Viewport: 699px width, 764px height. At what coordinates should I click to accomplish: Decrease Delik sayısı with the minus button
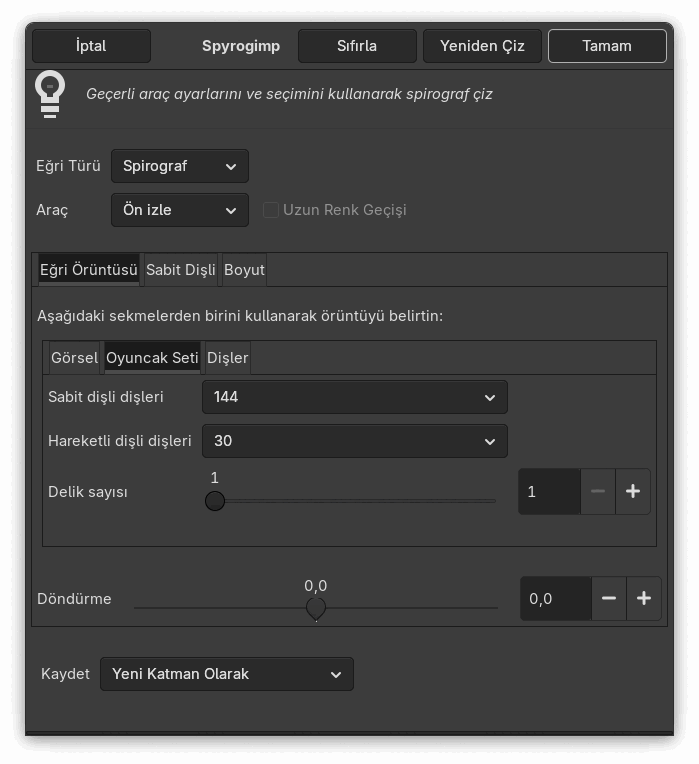[x=598, y=492]
